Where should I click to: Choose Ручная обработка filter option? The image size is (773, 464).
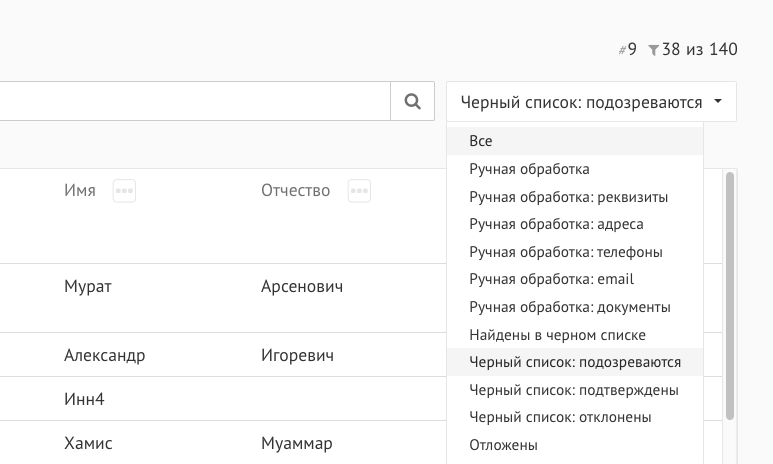575,169
